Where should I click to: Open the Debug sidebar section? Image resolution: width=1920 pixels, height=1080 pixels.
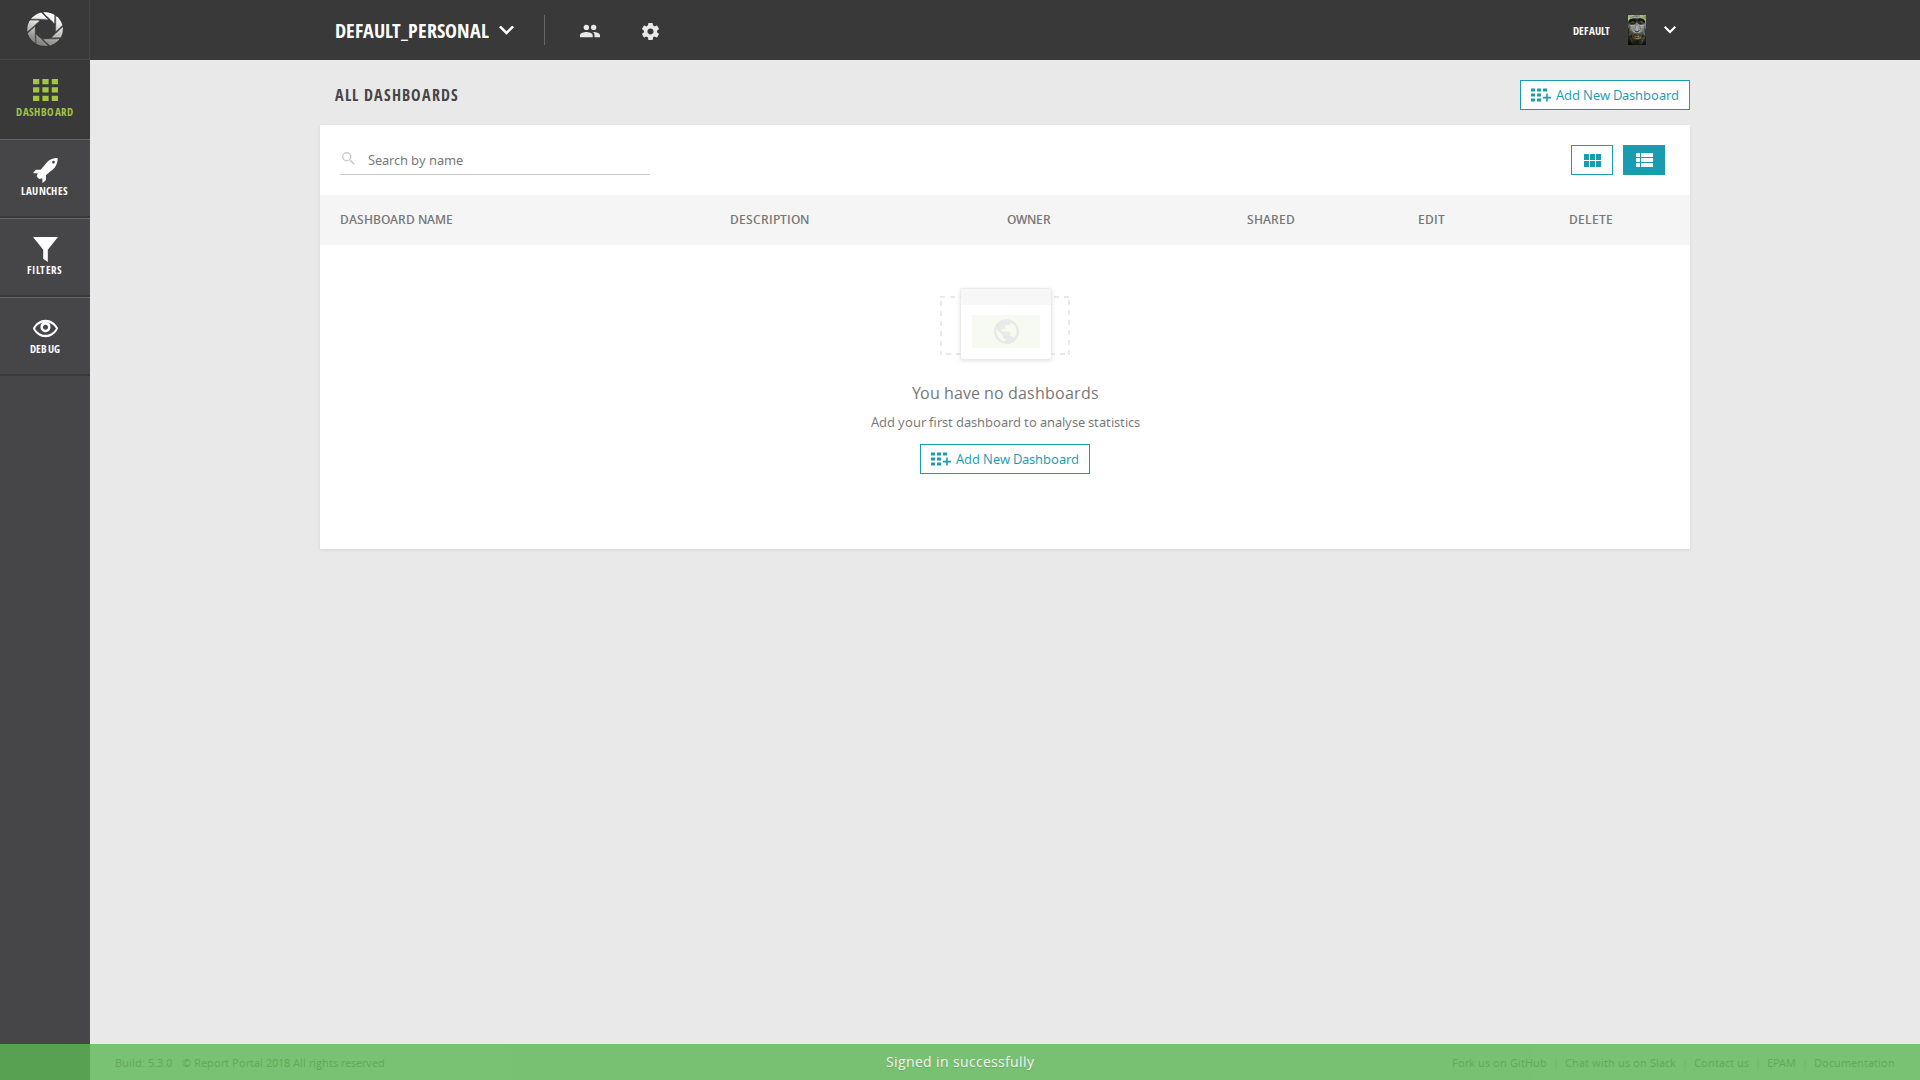click(45, 336)
